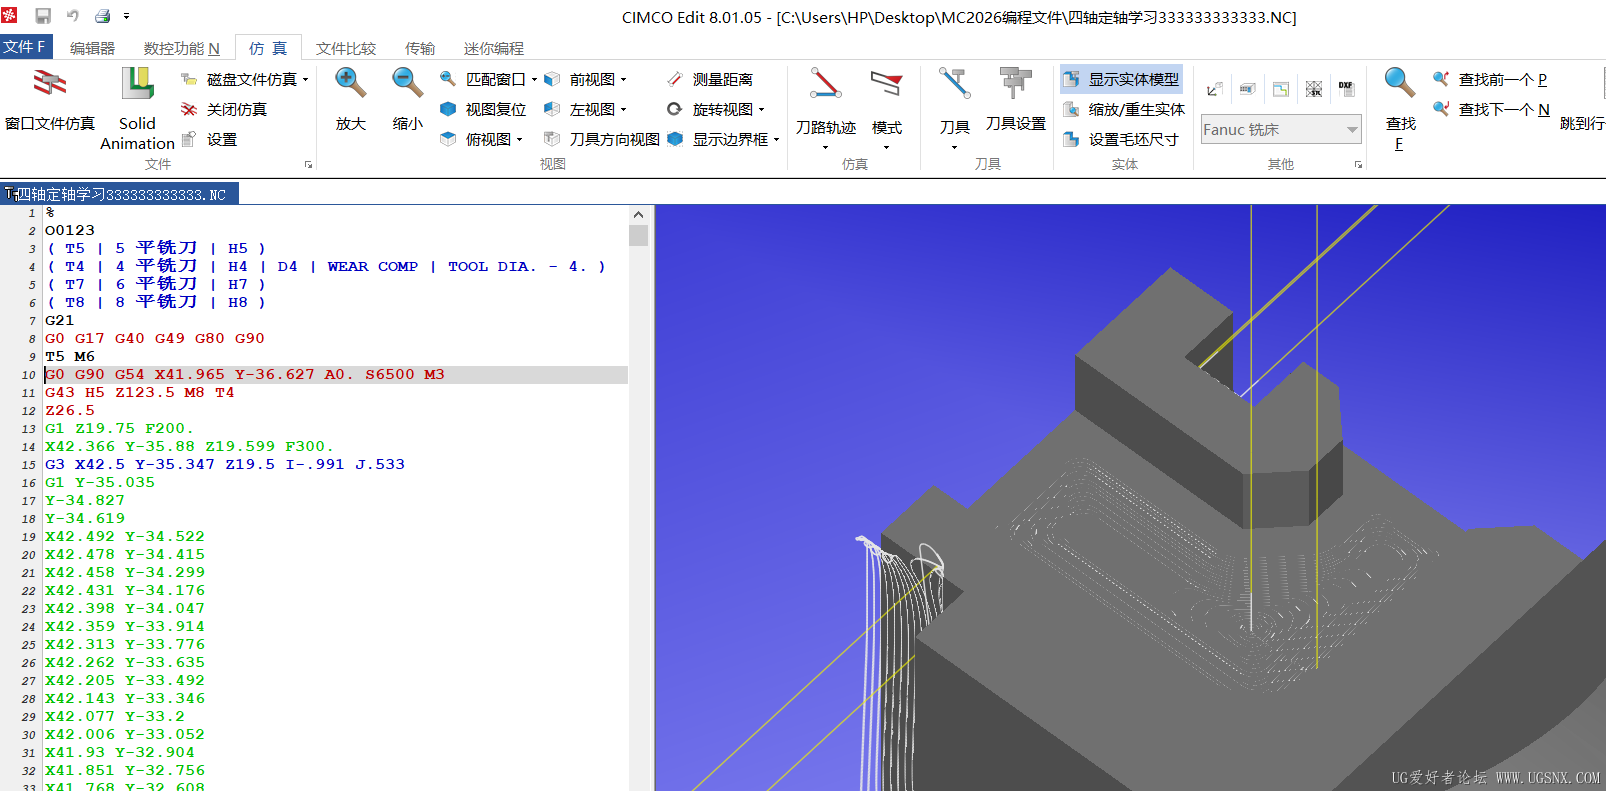Expand the 左视图 dropdown arrow
This screenshot has width=1606, height=791.
tap(624, 109)
